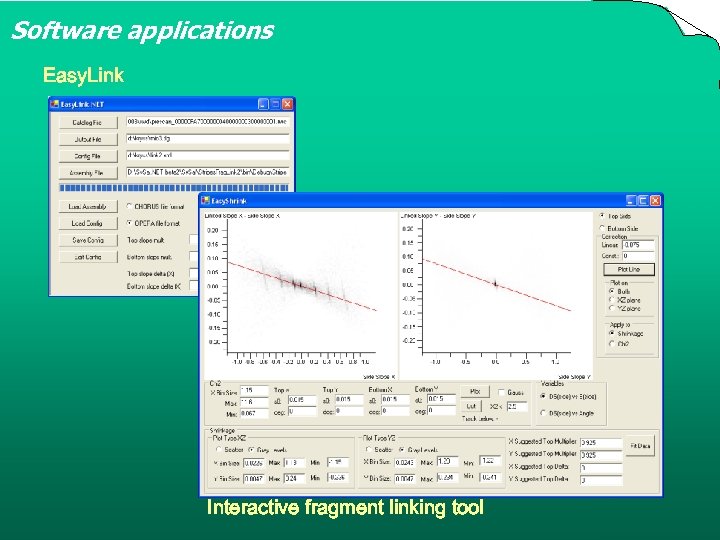The image size is (720, 540).
Task: Click the Catalog File button in EasyLink
Action: coord(88,123)
